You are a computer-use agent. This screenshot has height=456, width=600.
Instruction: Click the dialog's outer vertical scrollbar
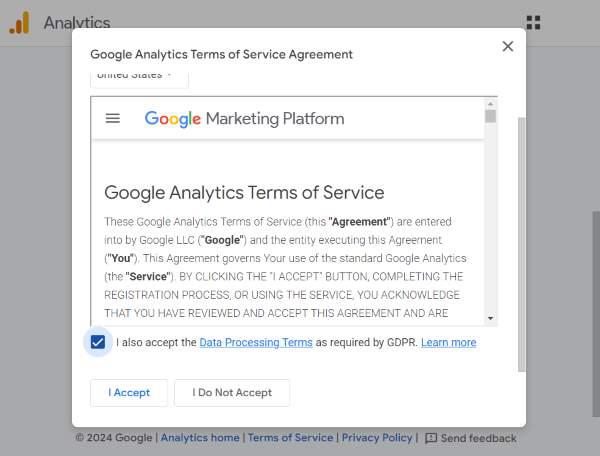coord(519,240)
